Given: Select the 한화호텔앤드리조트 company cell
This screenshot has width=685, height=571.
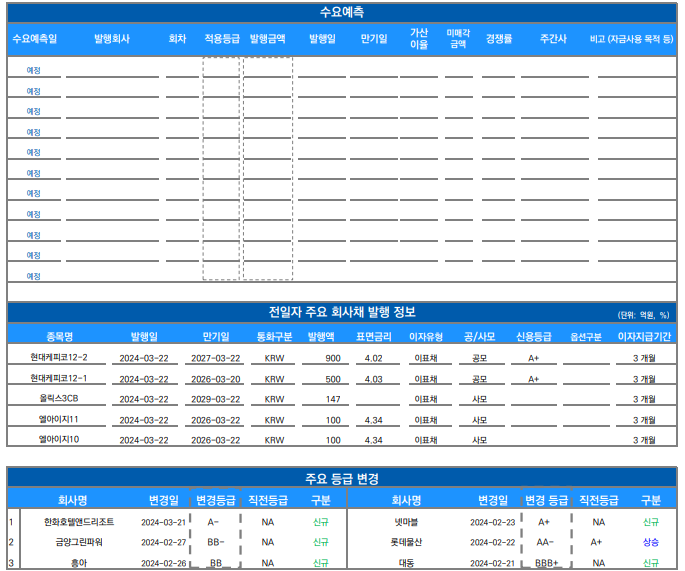Looking at the screenshot, I should point(79,522).
